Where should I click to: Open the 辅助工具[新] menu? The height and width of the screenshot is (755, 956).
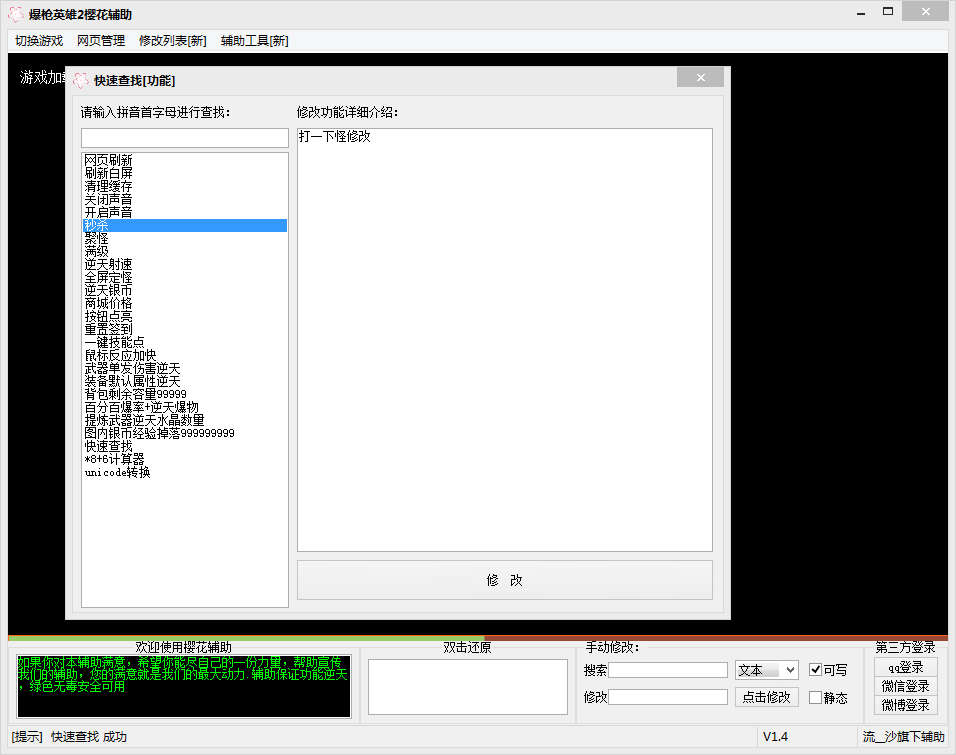click(254, 41)
